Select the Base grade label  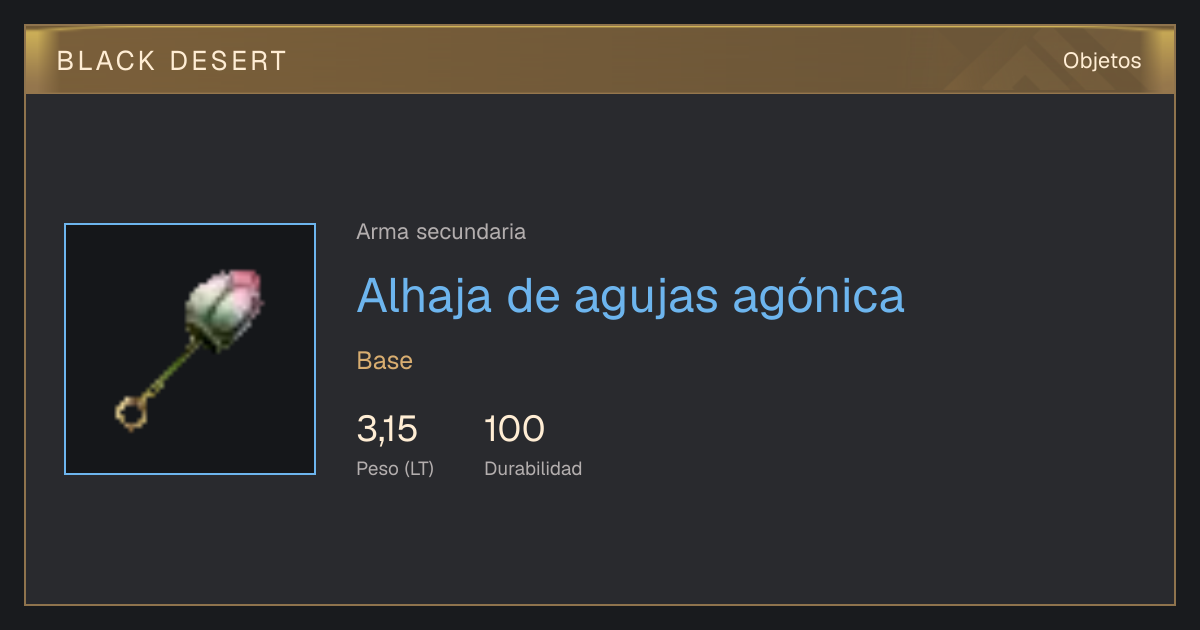(x=385, y=361)
